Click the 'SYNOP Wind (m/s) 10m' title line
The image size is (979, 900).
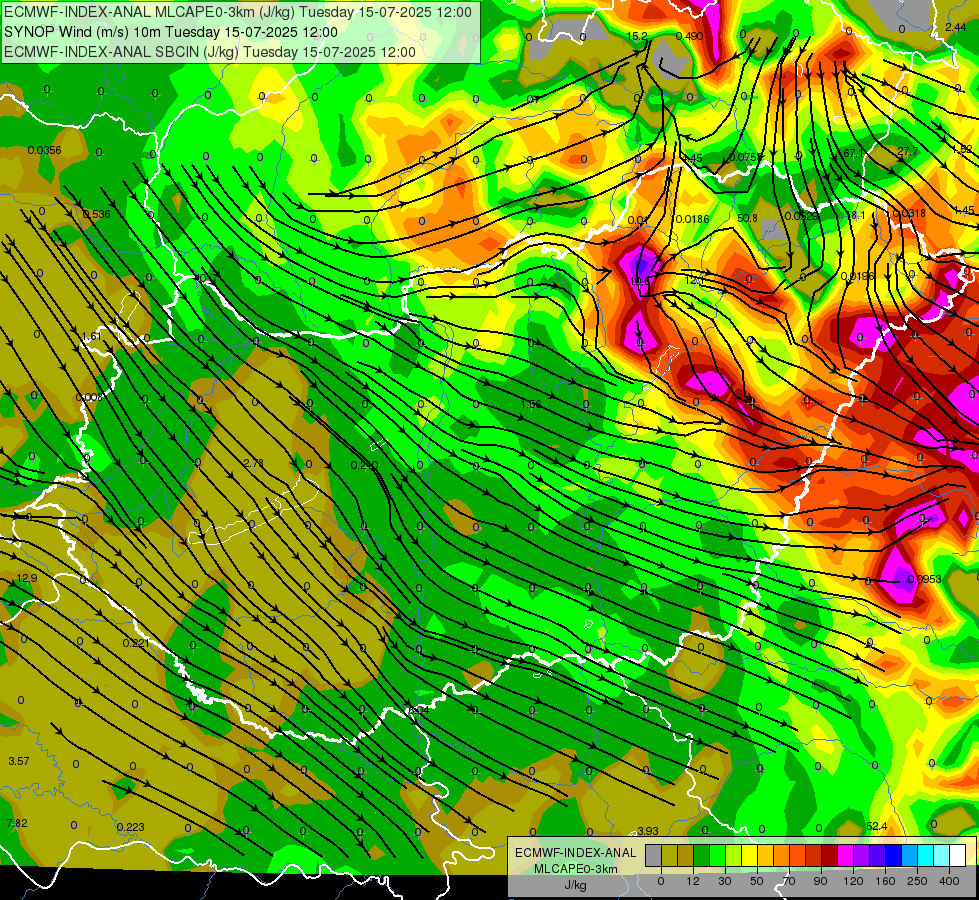pyautogui.click(x=170, y=32)
